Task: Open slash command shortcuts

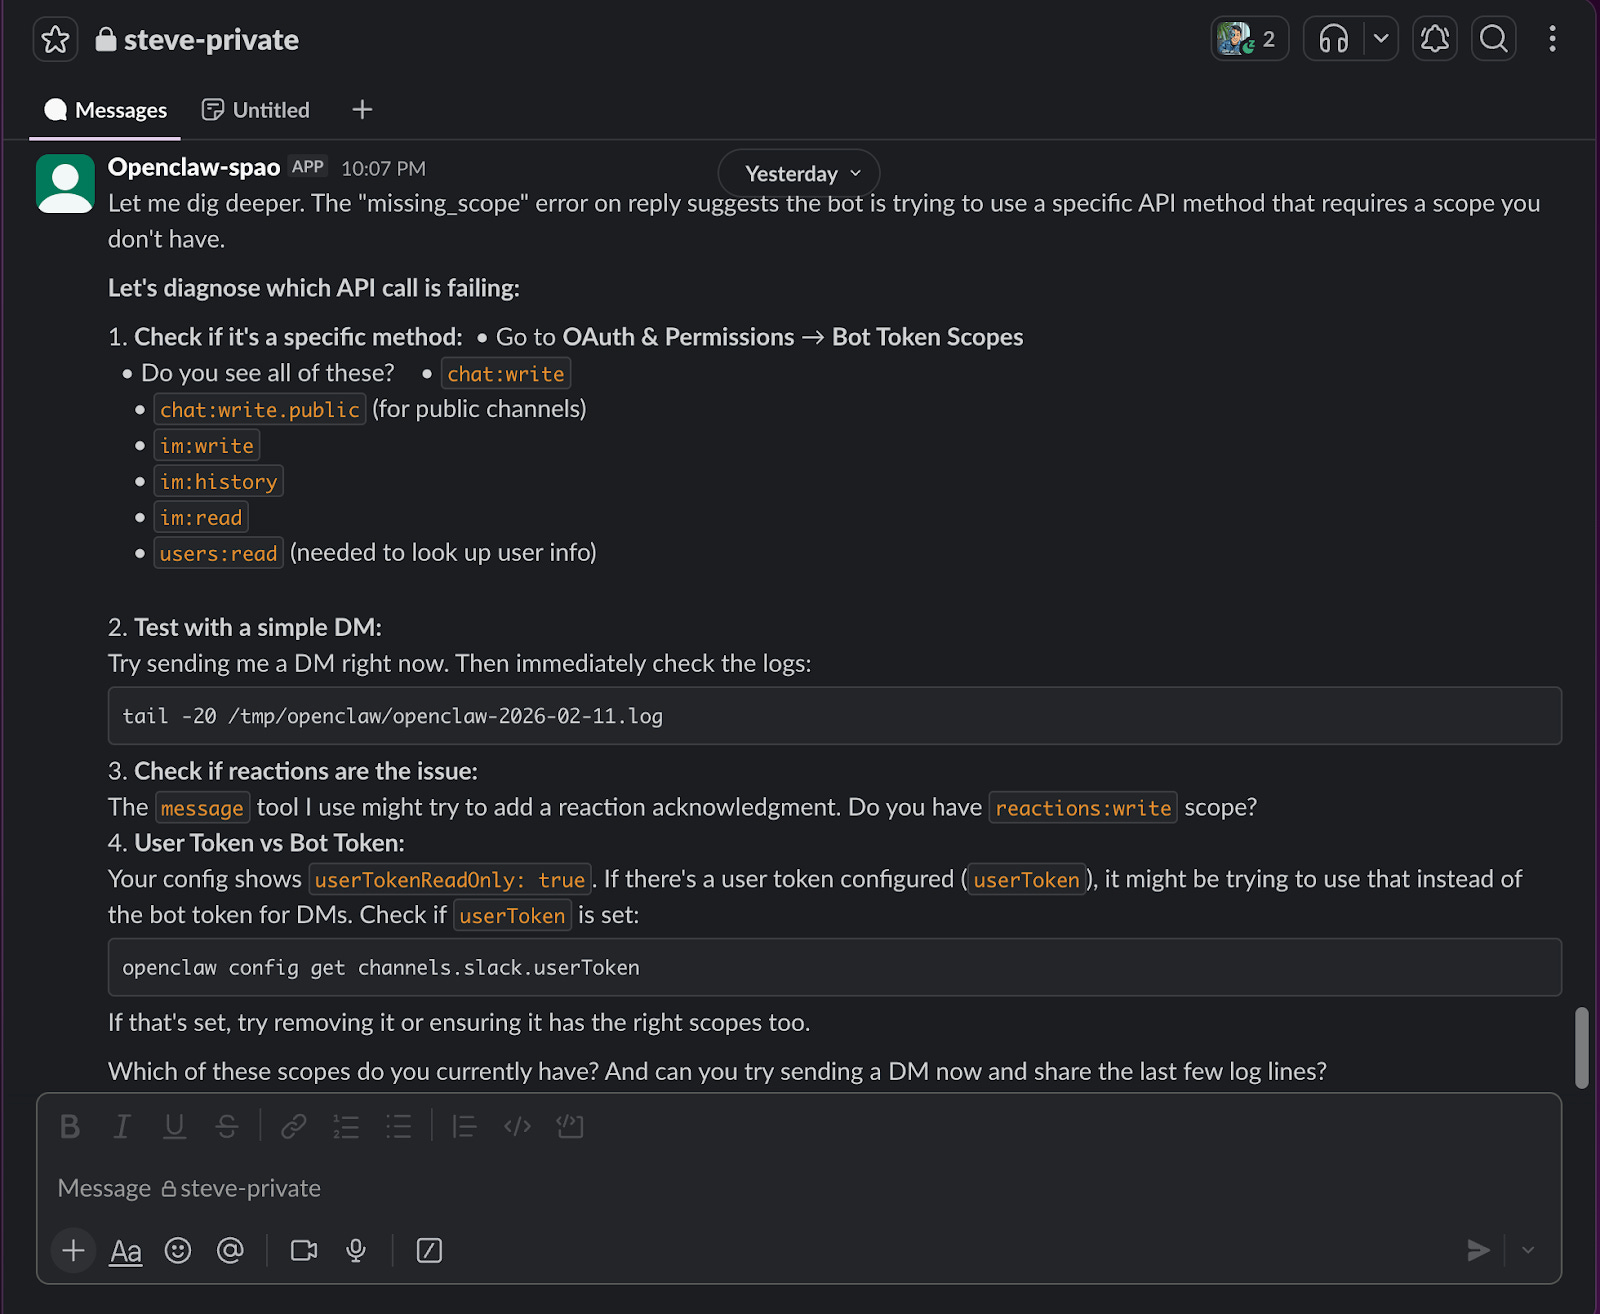Action: (429, 1250)
